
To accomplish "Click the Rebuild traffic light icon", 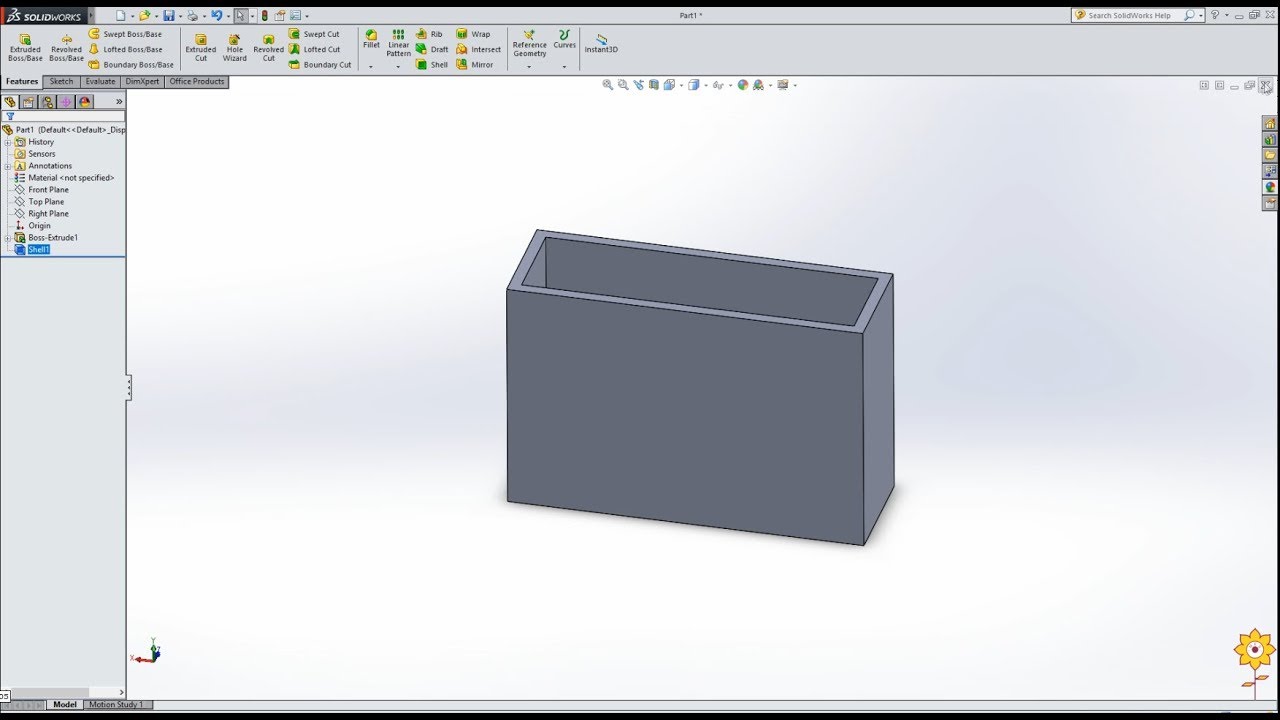I will point(264,16).
